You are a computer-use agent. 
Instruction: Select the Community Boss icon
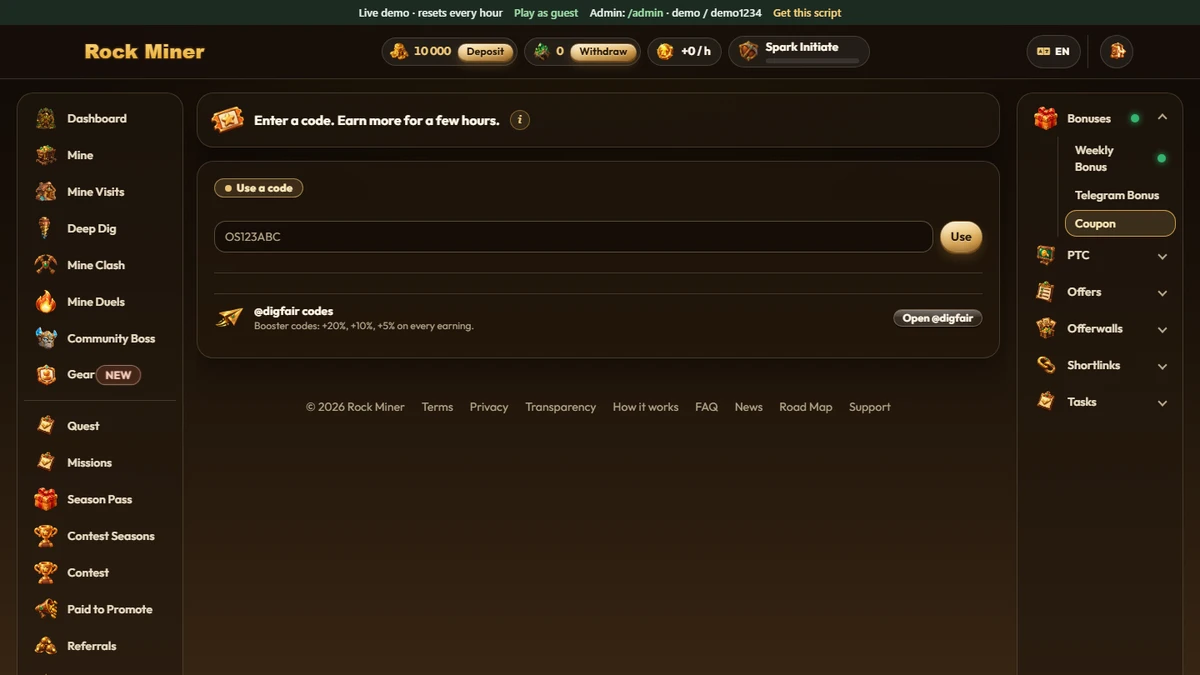(x=46, y=339)
